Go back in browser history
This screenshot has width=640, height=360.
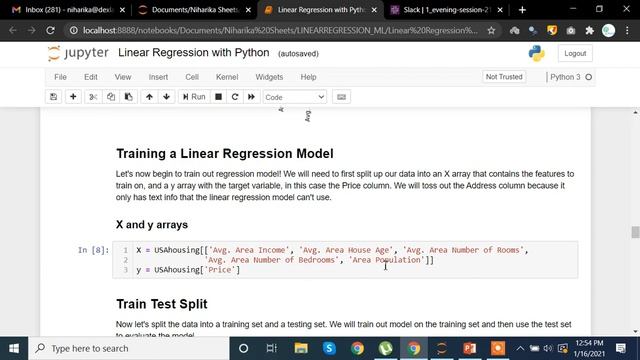click(13, 30)
